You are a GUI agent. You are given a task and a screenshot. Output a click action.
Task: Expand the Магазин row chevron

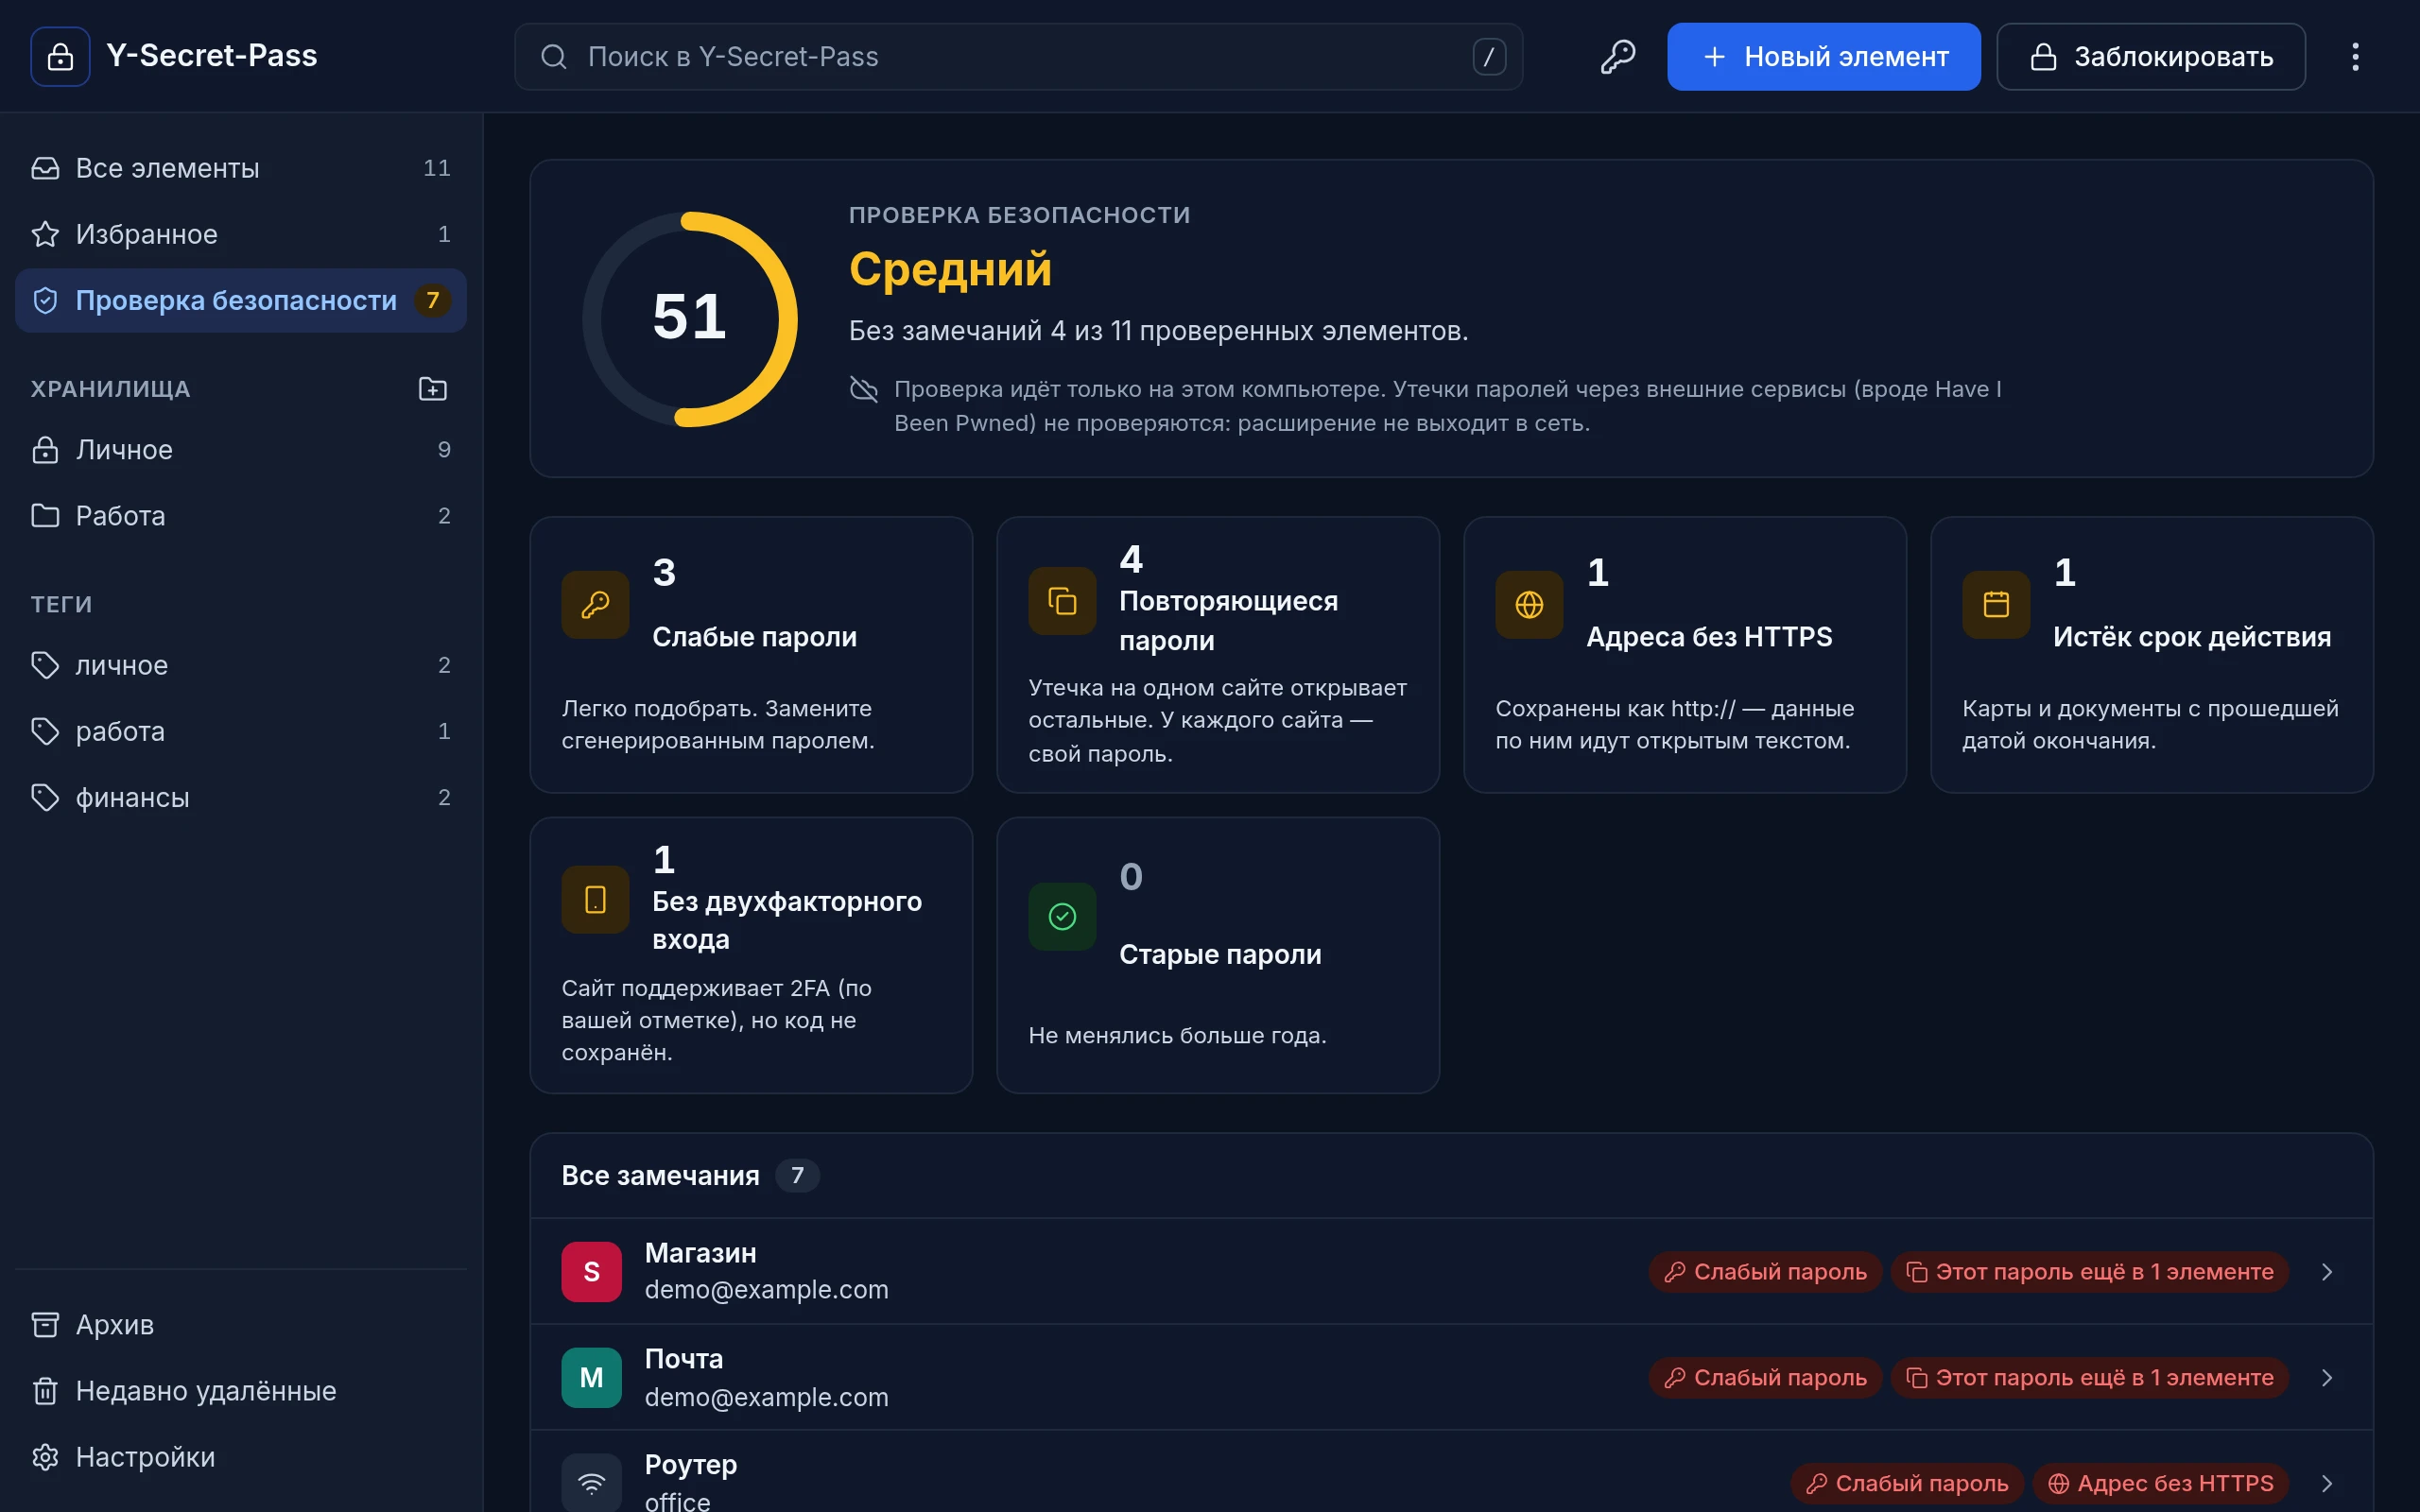2327,1272
